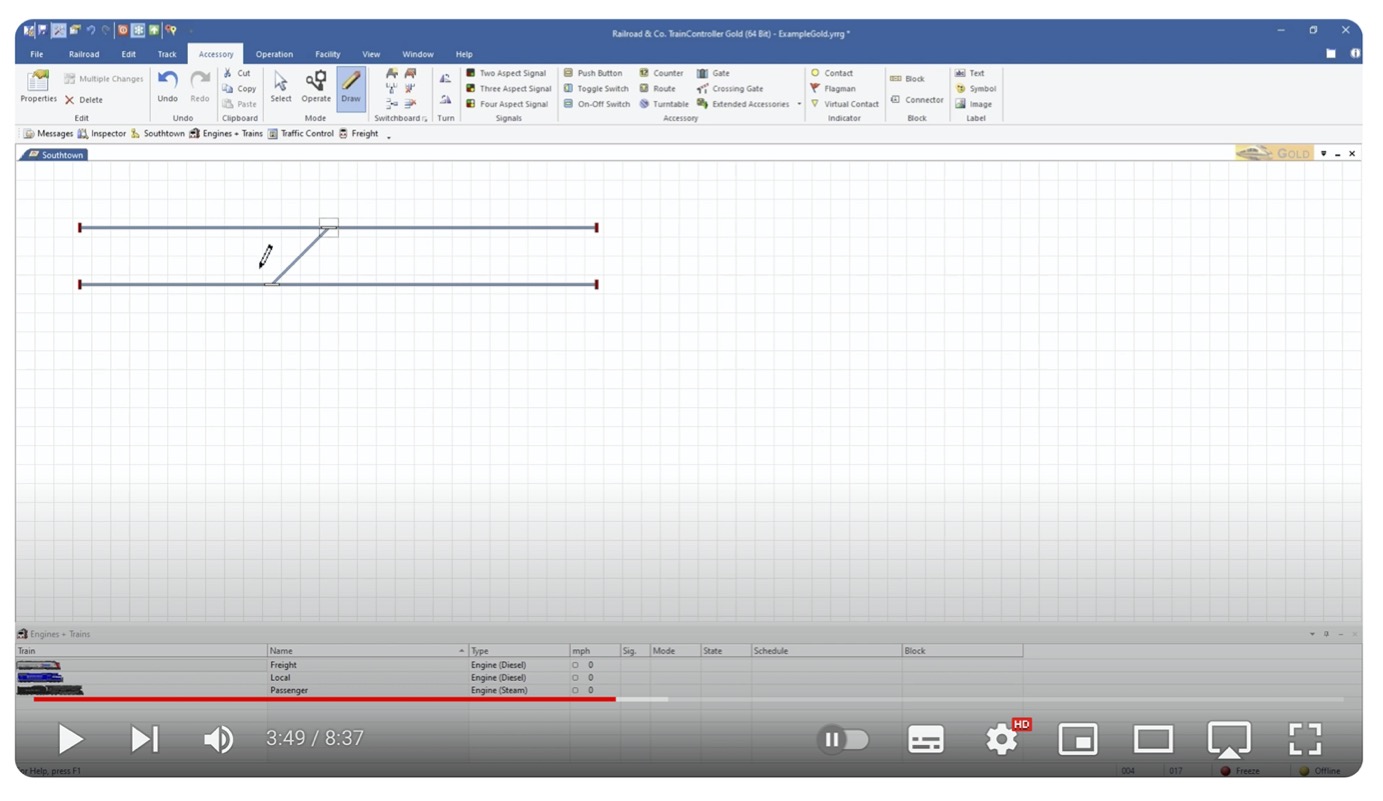Insert a Turntable accessory
This screenshot has height=801, width=1383.
tap(665, 104)
